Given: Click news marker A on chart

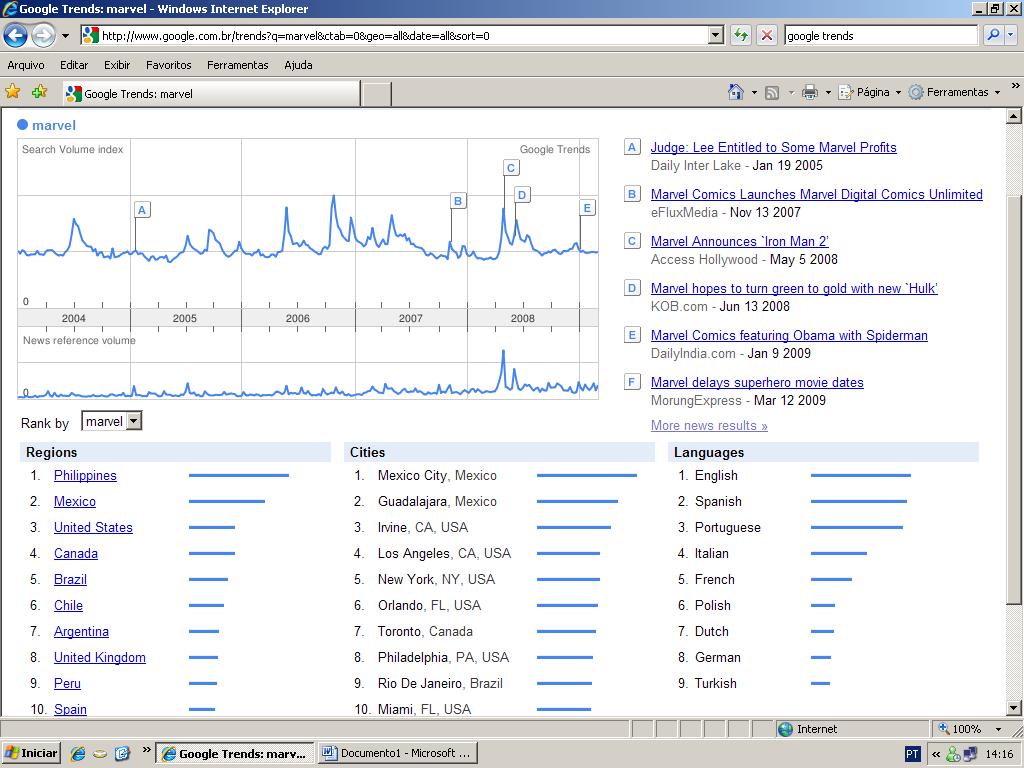Looking at the screenshot, I should click(x=142, y=210).
